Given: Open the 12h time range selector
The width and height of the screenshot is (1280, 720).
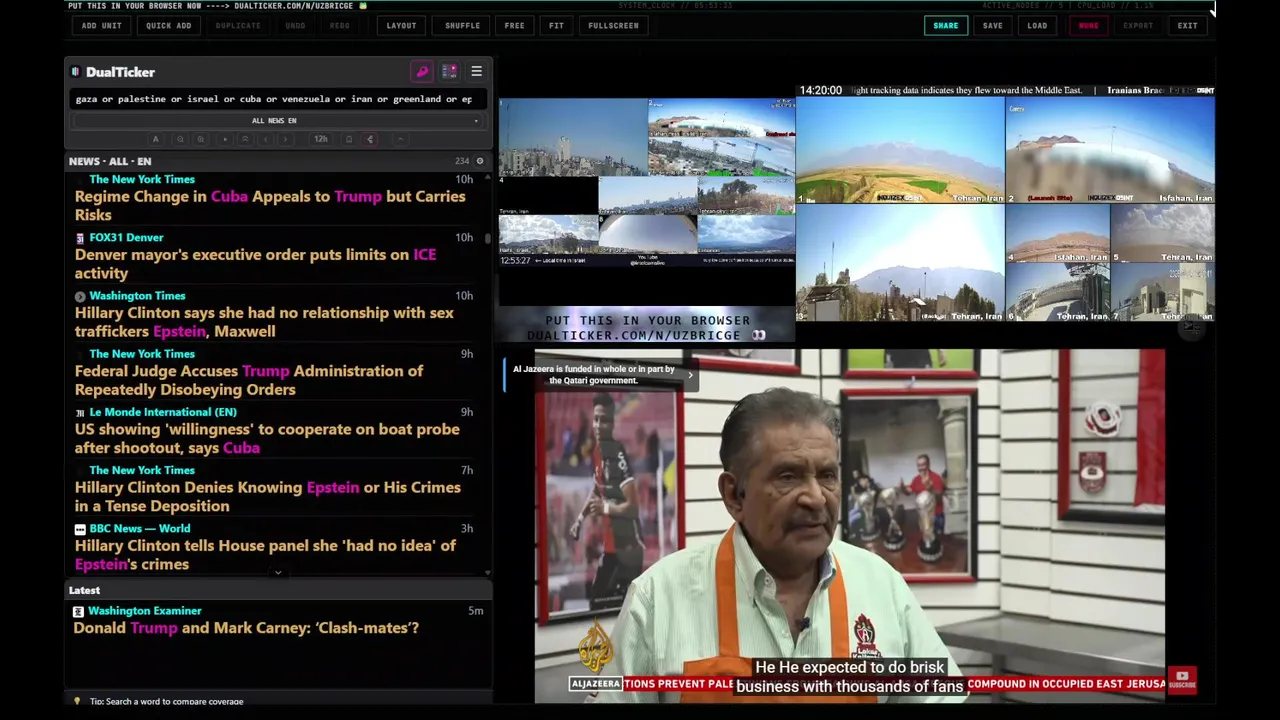Looking at the screenshot, I should click(321, 139).
